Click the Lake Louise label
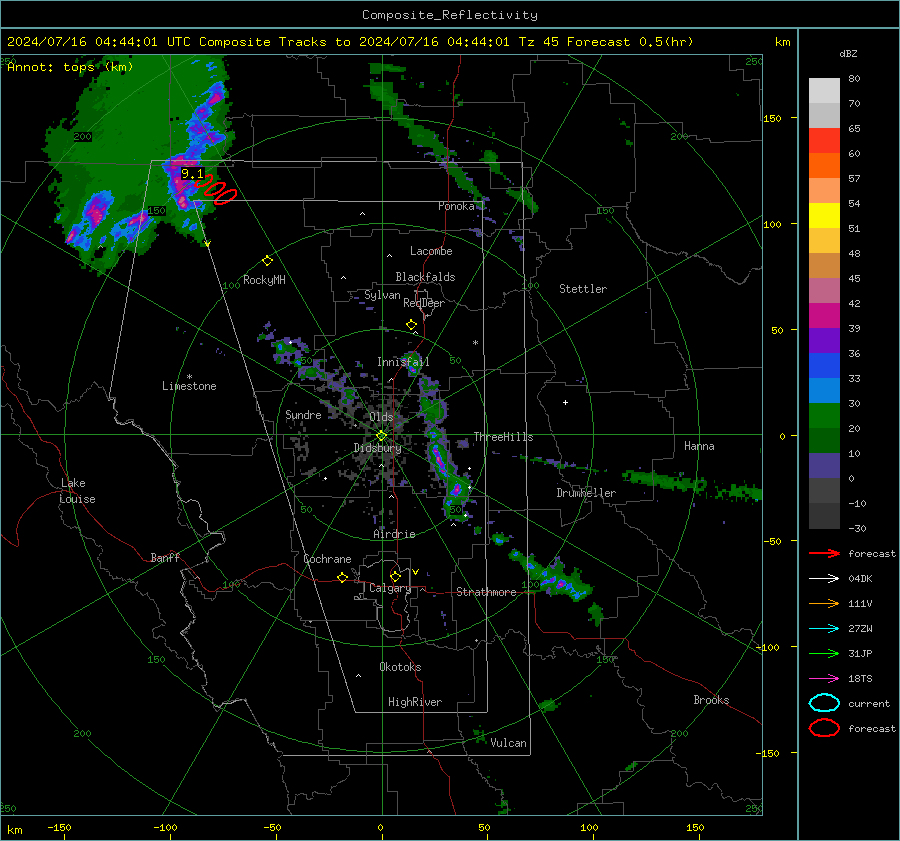 78,491
